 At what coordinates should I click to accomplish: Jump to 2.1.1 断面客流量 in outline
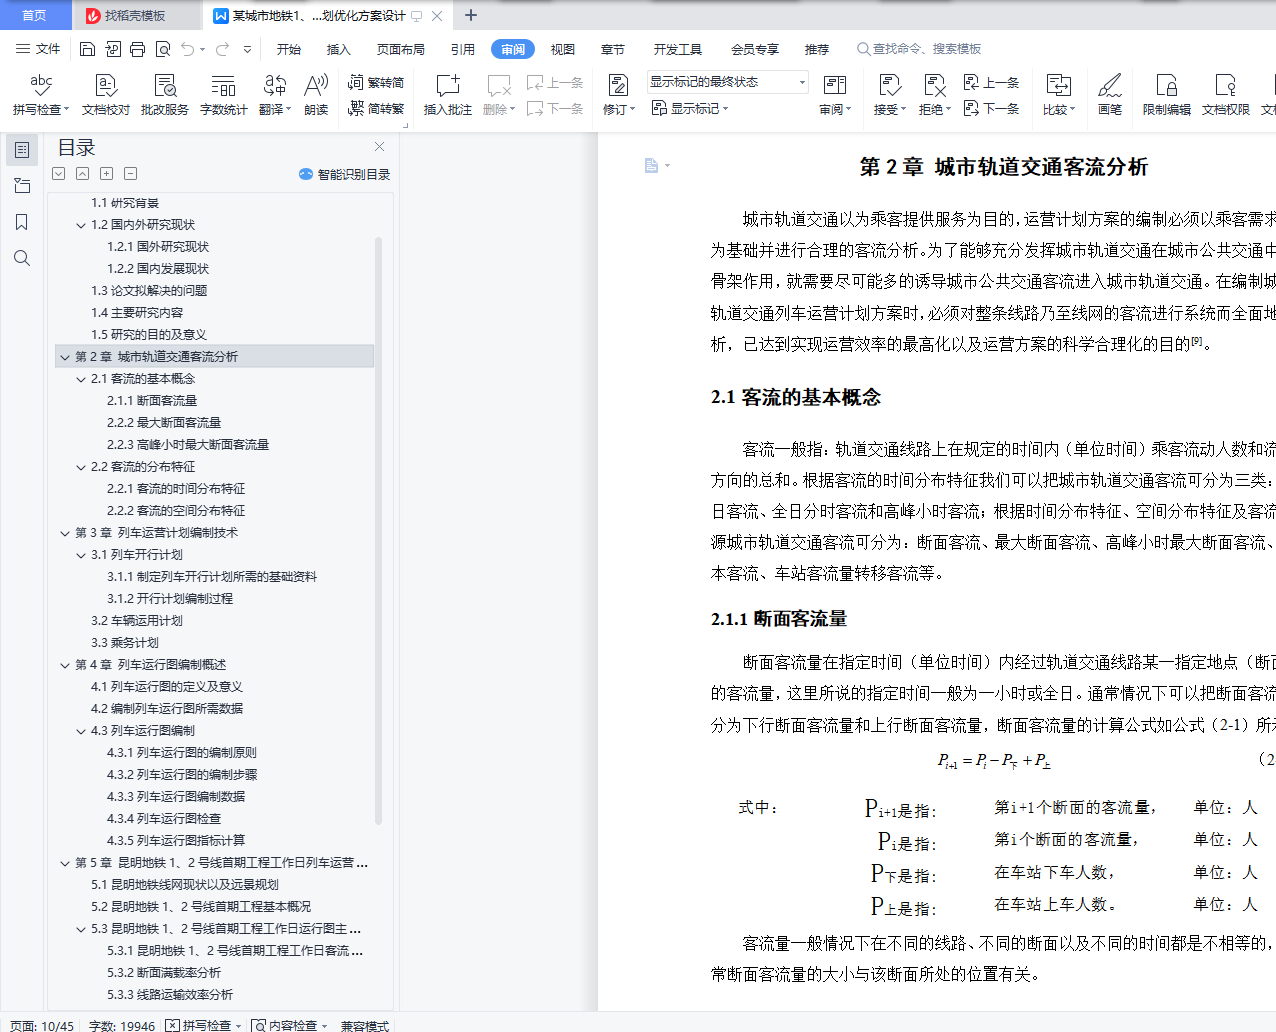click(152, 401)
